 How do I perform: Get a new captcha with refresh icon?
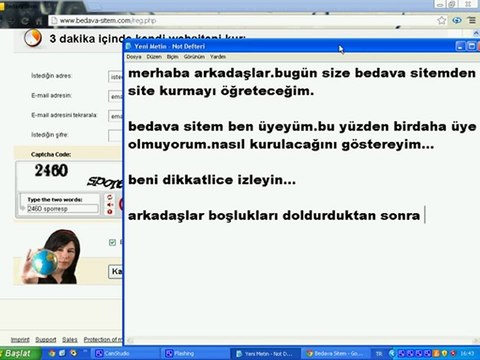110,197
